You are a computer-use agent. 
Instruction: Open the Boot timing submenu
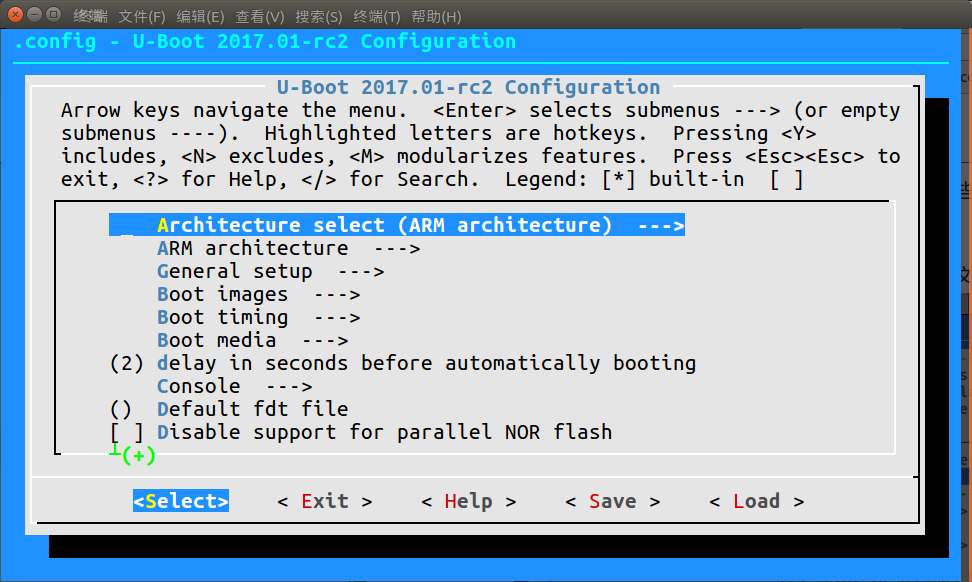tap(258, 318)
